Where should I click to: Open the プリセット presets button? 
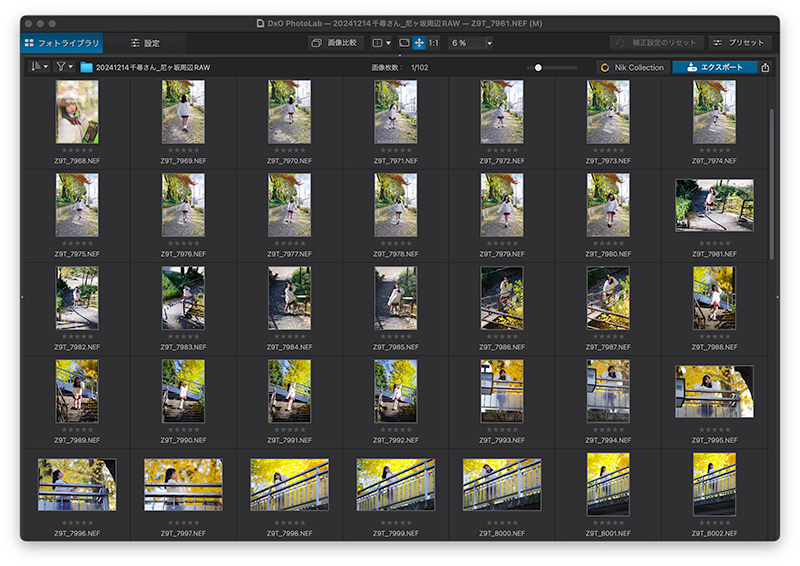(739, 43)
